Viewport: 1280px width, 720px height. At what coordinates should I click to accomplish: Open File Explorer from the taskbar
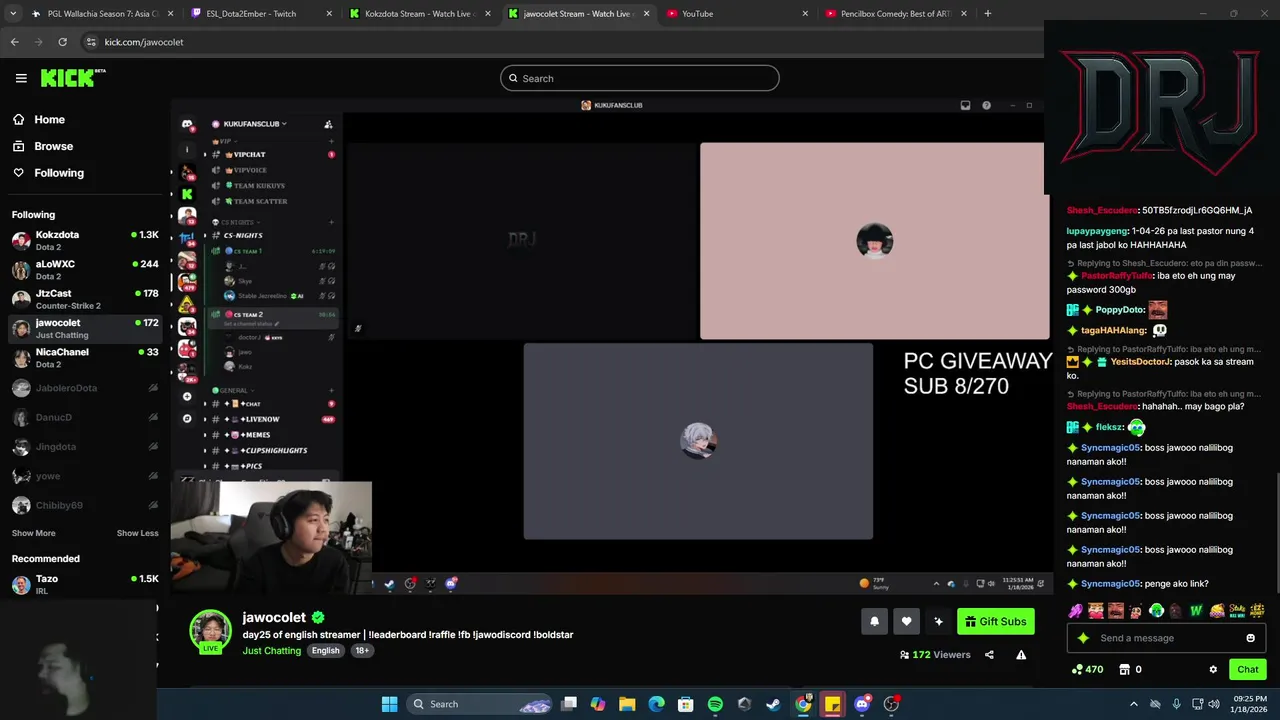coord(627,704)
